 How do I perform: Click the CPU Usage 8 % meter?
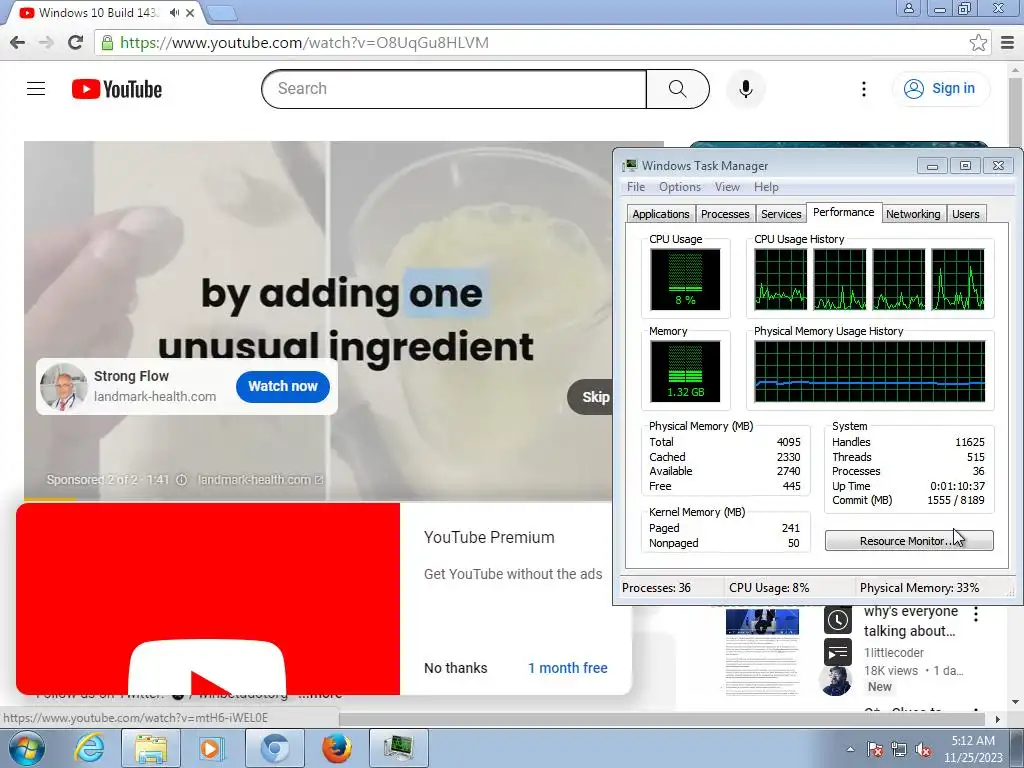(x=685, y=280)
